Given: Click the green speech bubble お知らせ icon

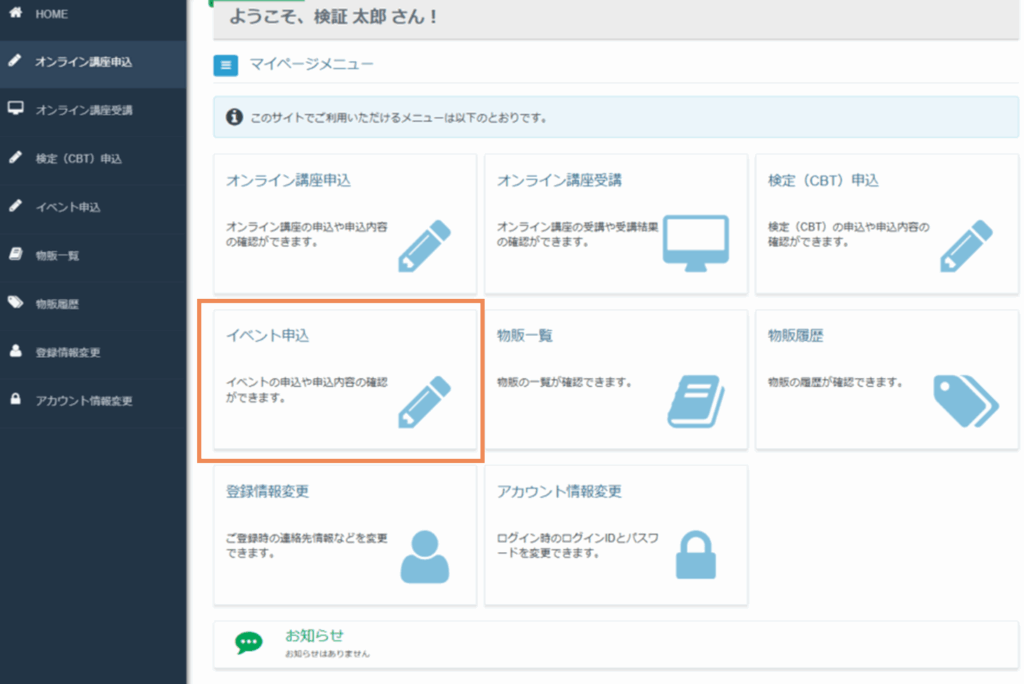Looking at the screenshot, I should (249, 643).
